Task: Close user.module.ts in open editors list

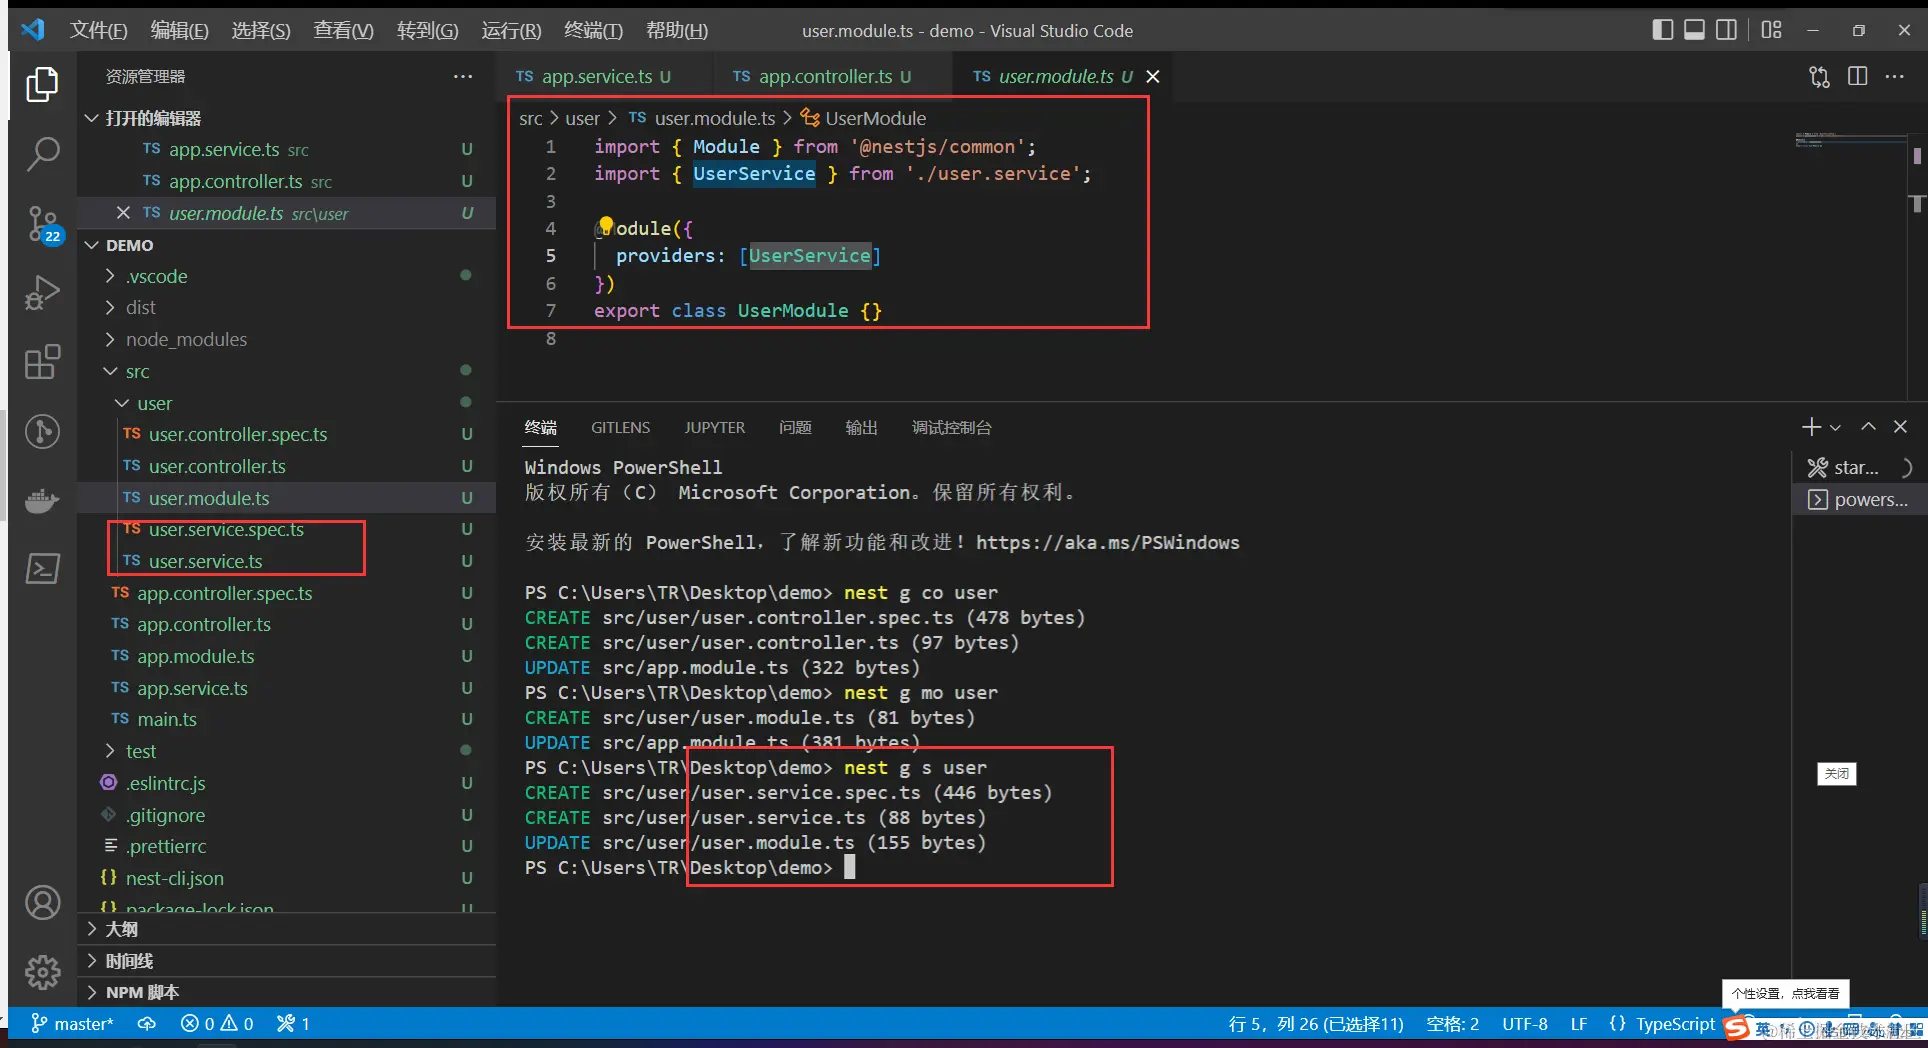Action: click(123, 213)
